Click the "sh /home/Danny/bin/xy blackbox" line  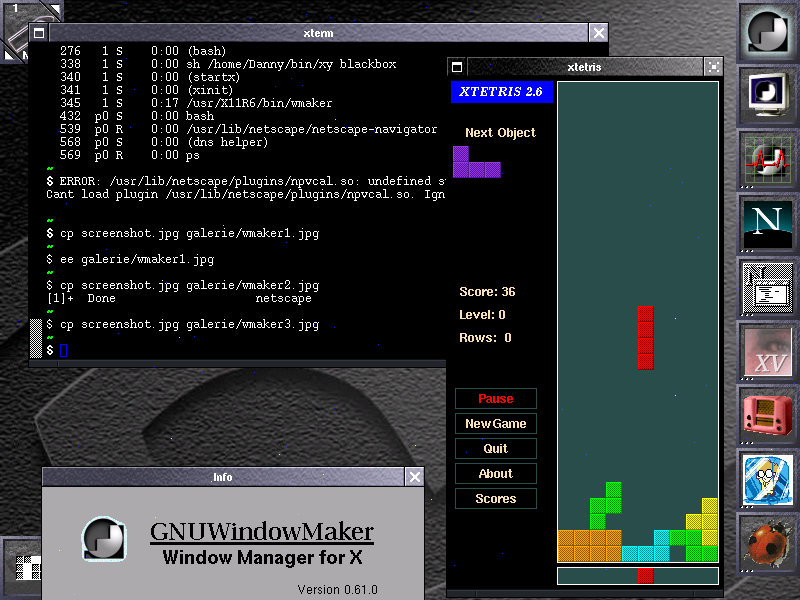pyautogui.click(x=228, y=64)
